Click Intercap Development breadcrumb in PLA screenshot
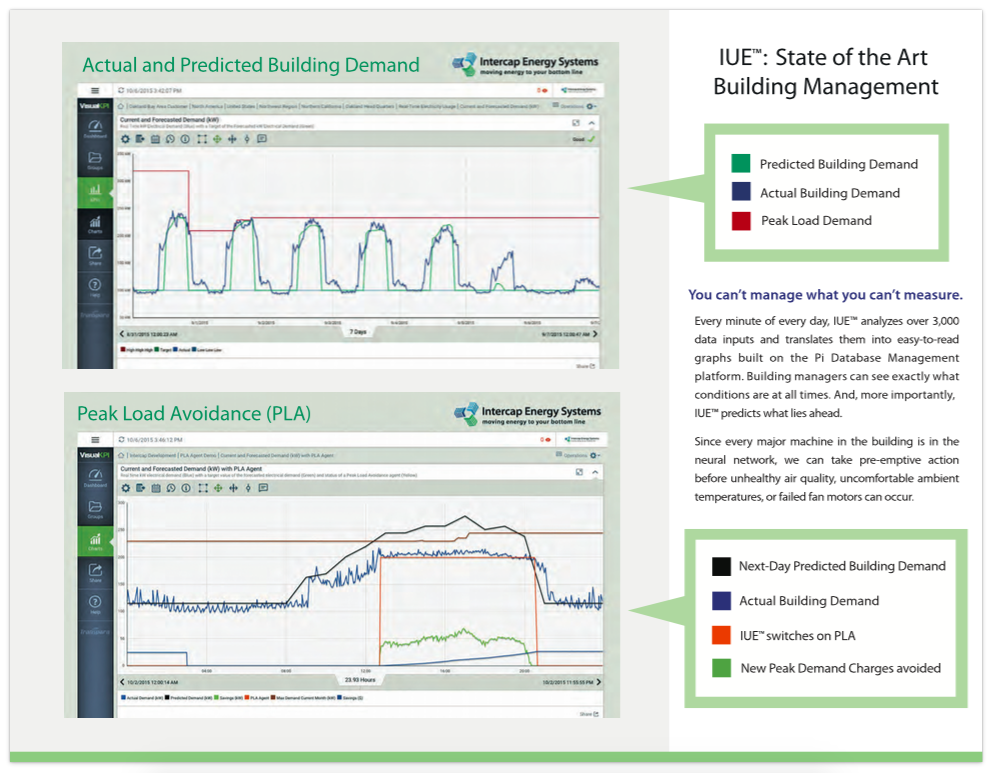Screen dimensions: 996x773 pyautogui.click(x=153, y=455)
